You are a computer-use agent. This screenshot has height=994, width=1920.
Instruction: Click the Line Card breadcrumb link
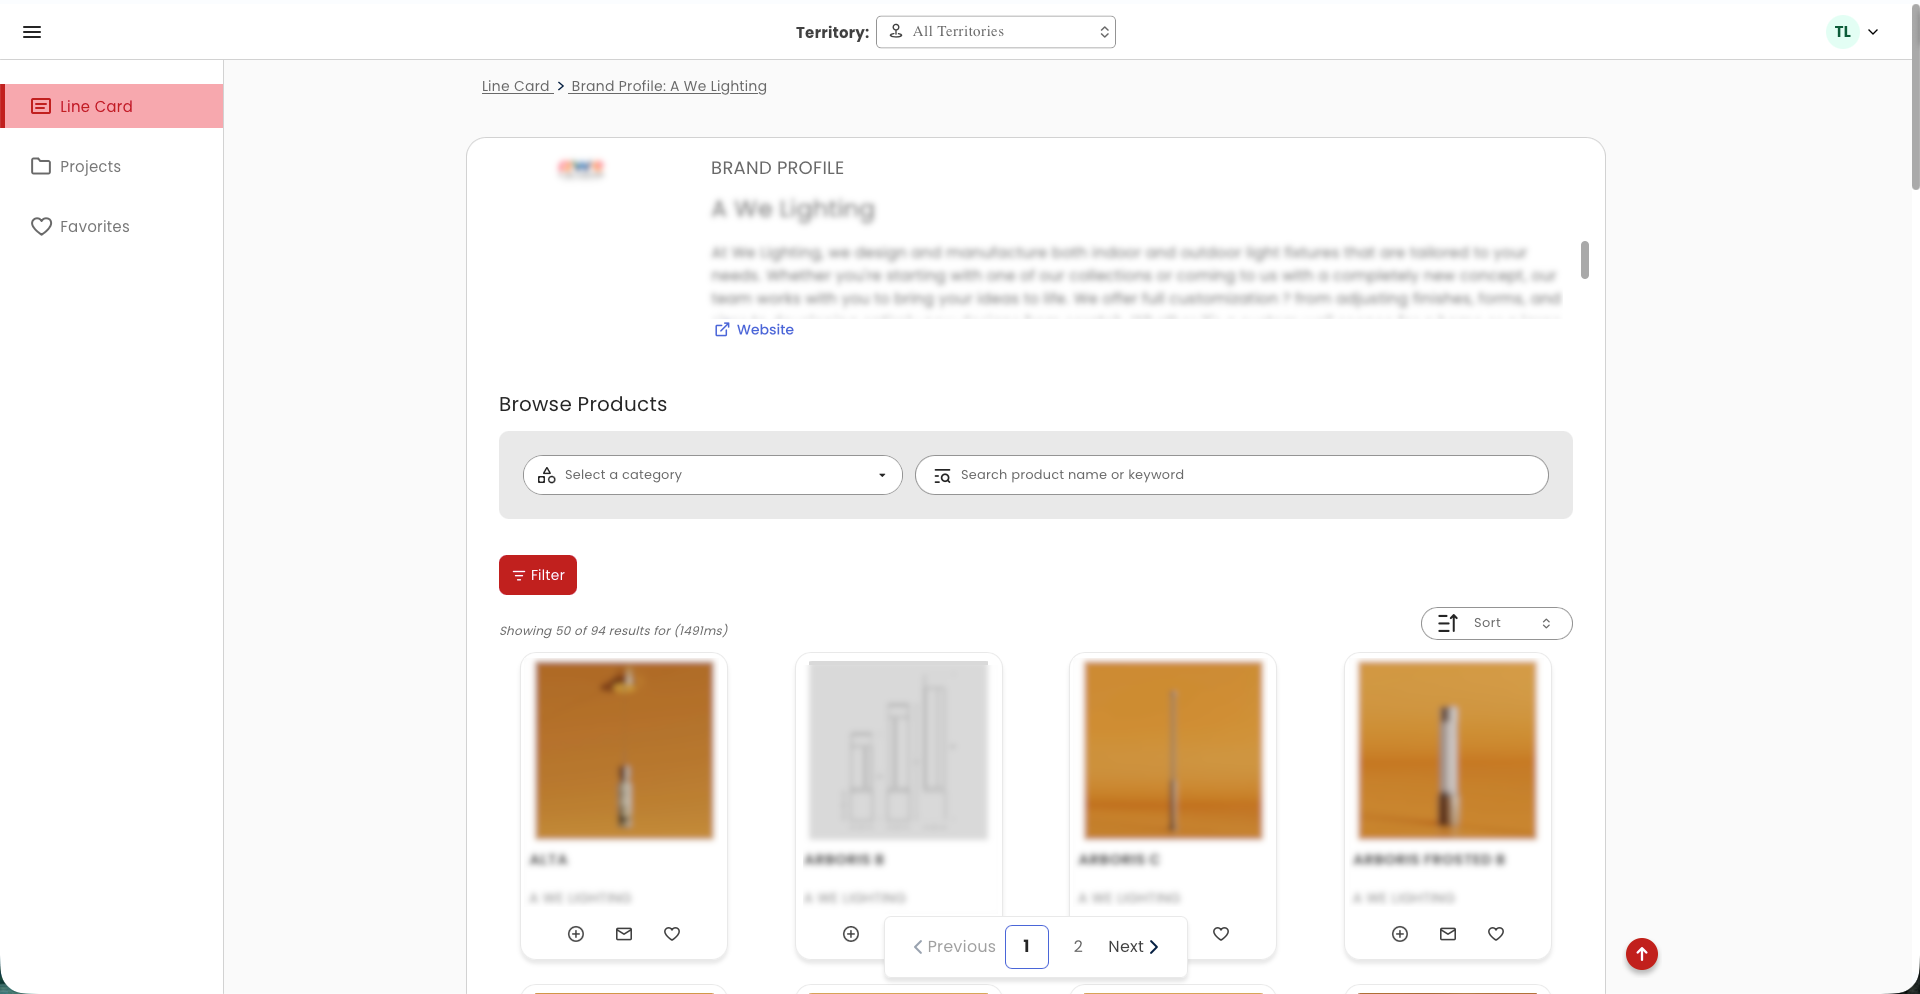pyautogui.click(x=516, y=86)
